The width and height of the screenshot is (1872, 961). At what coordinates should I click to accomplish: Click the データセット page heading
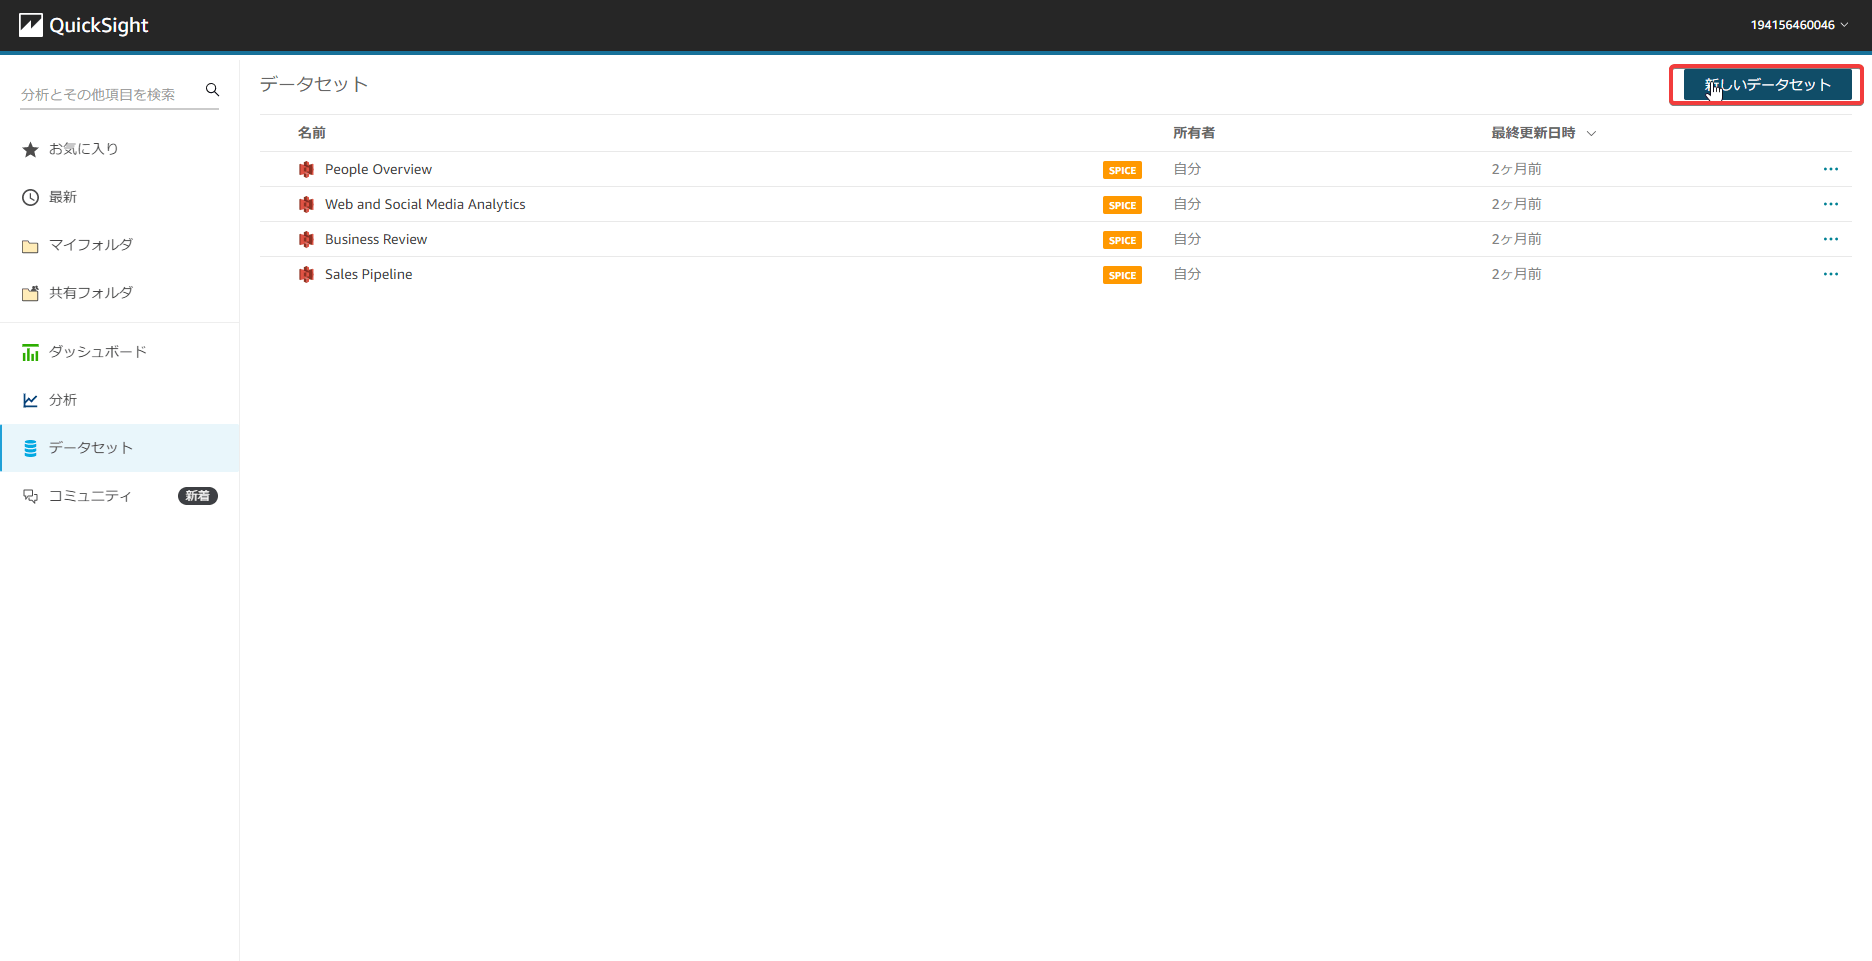pos(314,85)
